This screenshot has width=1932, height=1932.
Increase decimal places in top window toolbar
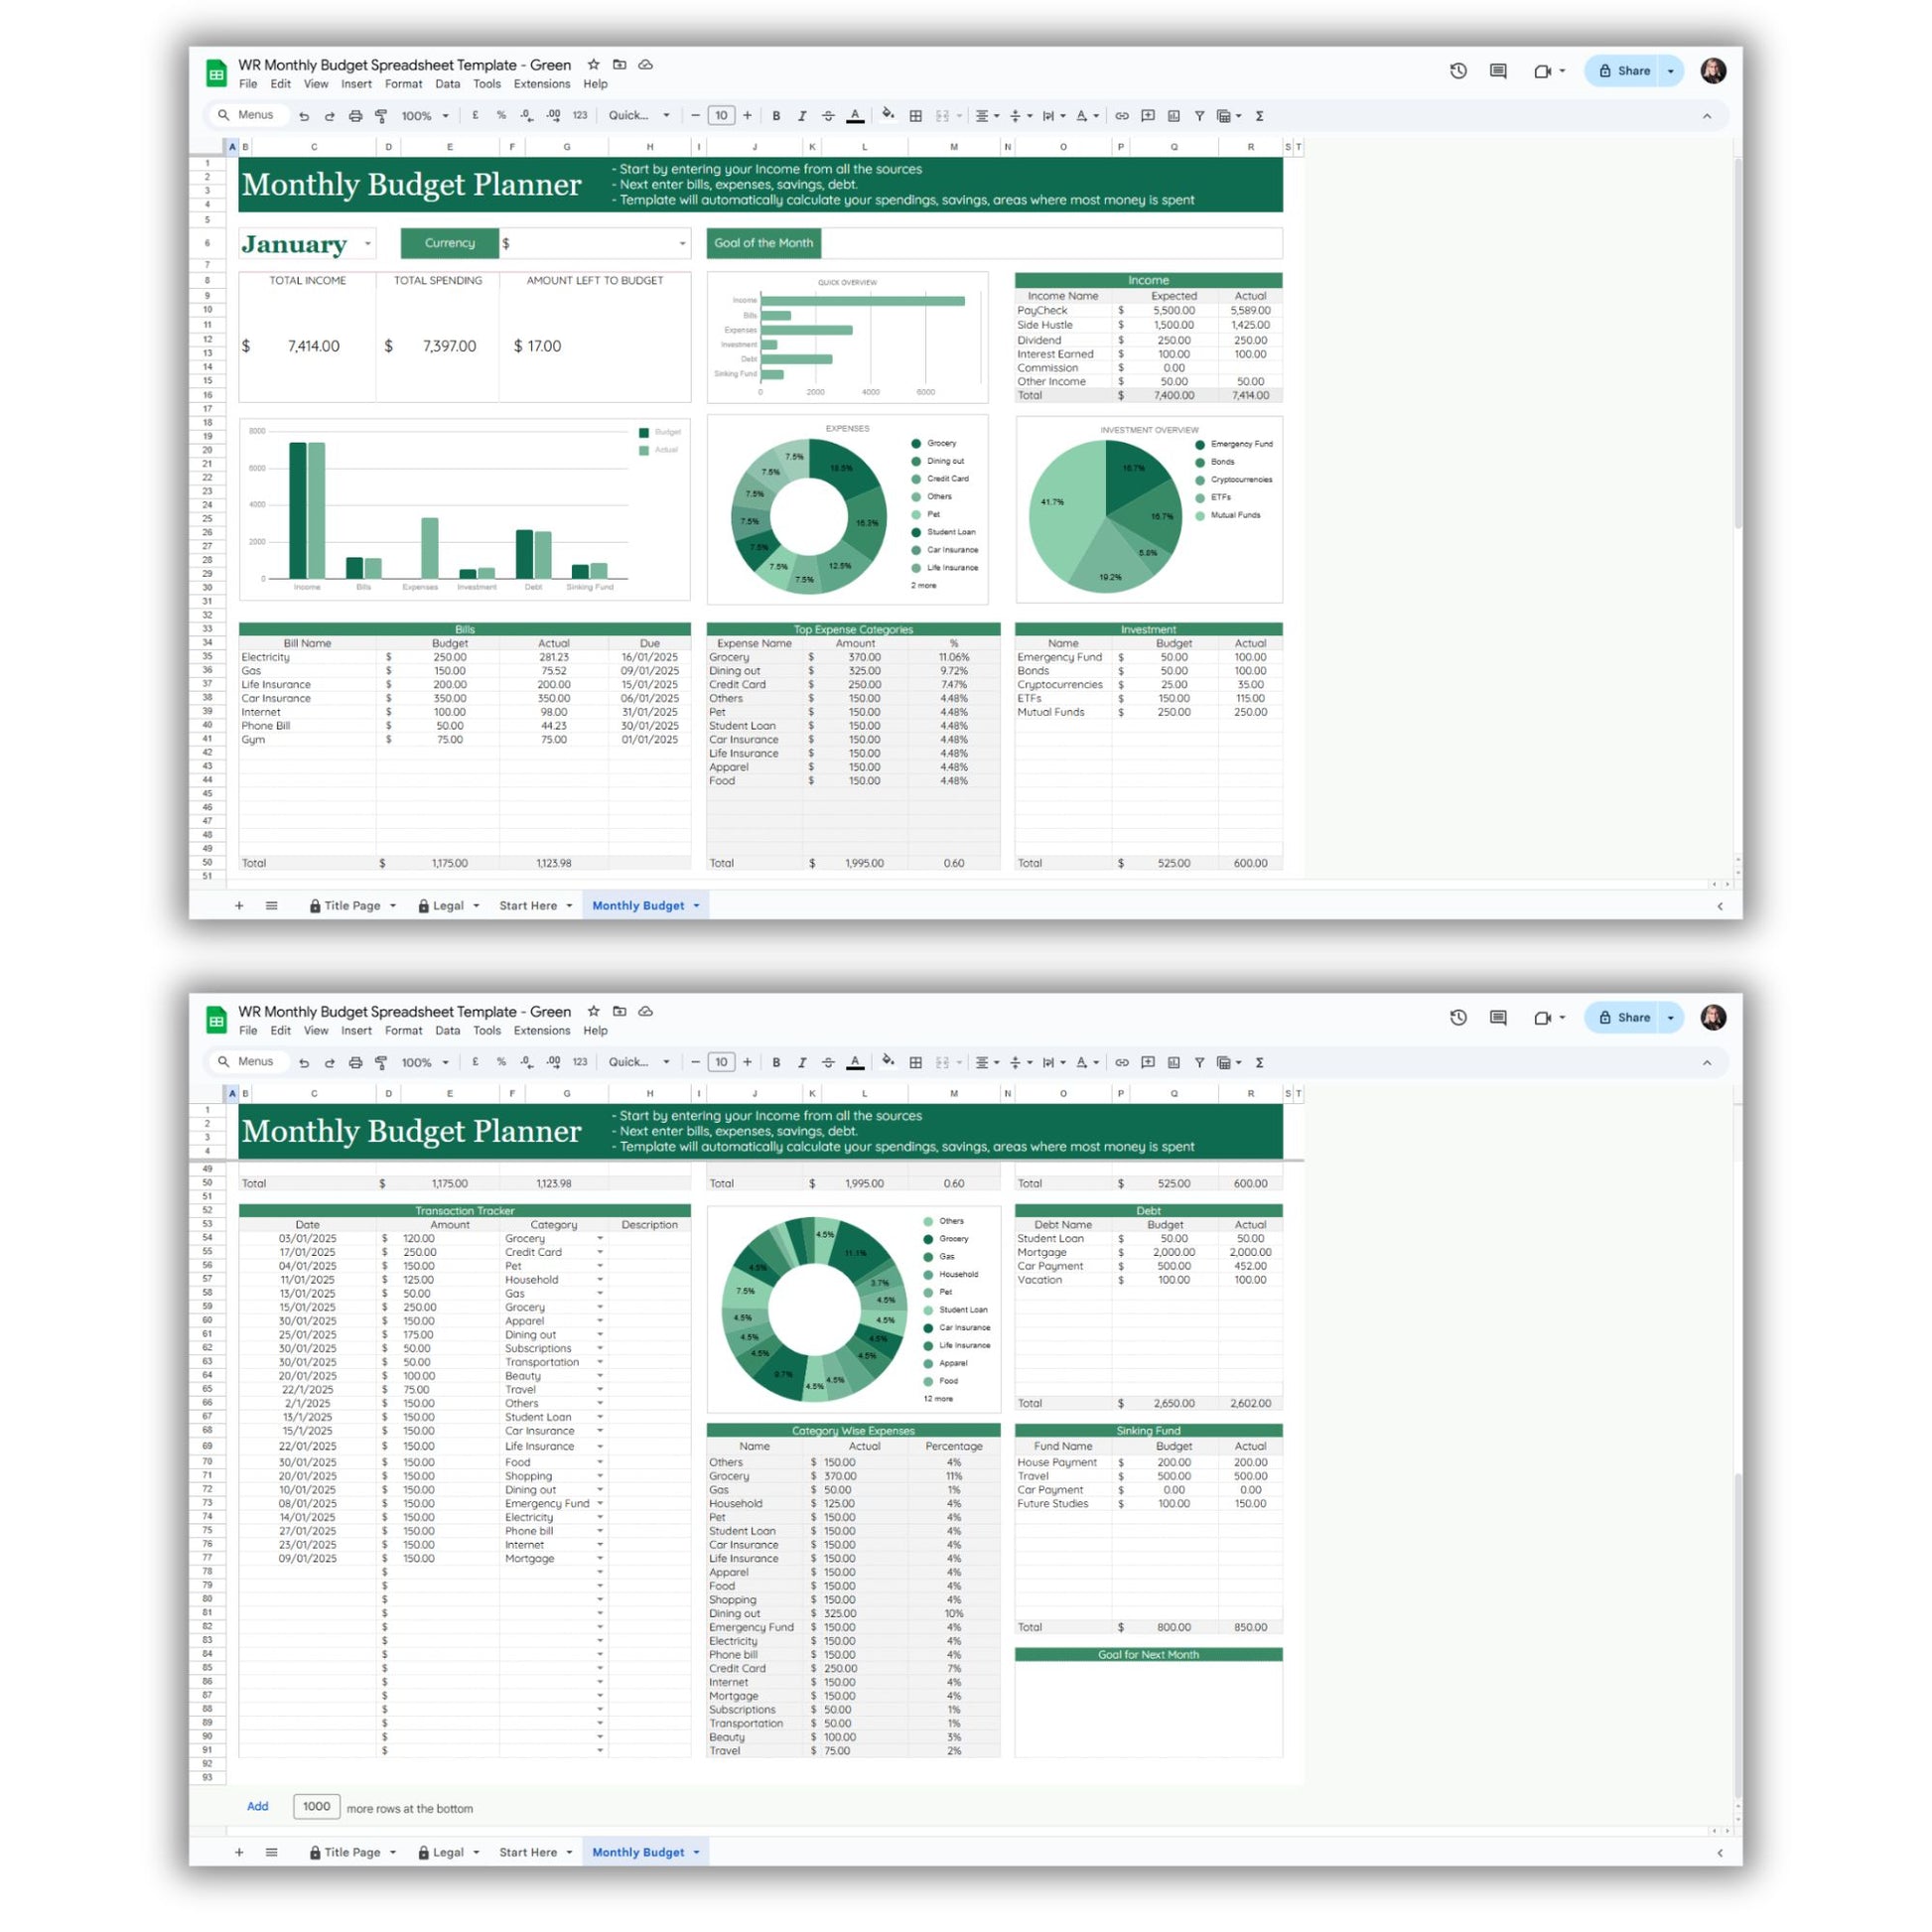tap(553, 116)
